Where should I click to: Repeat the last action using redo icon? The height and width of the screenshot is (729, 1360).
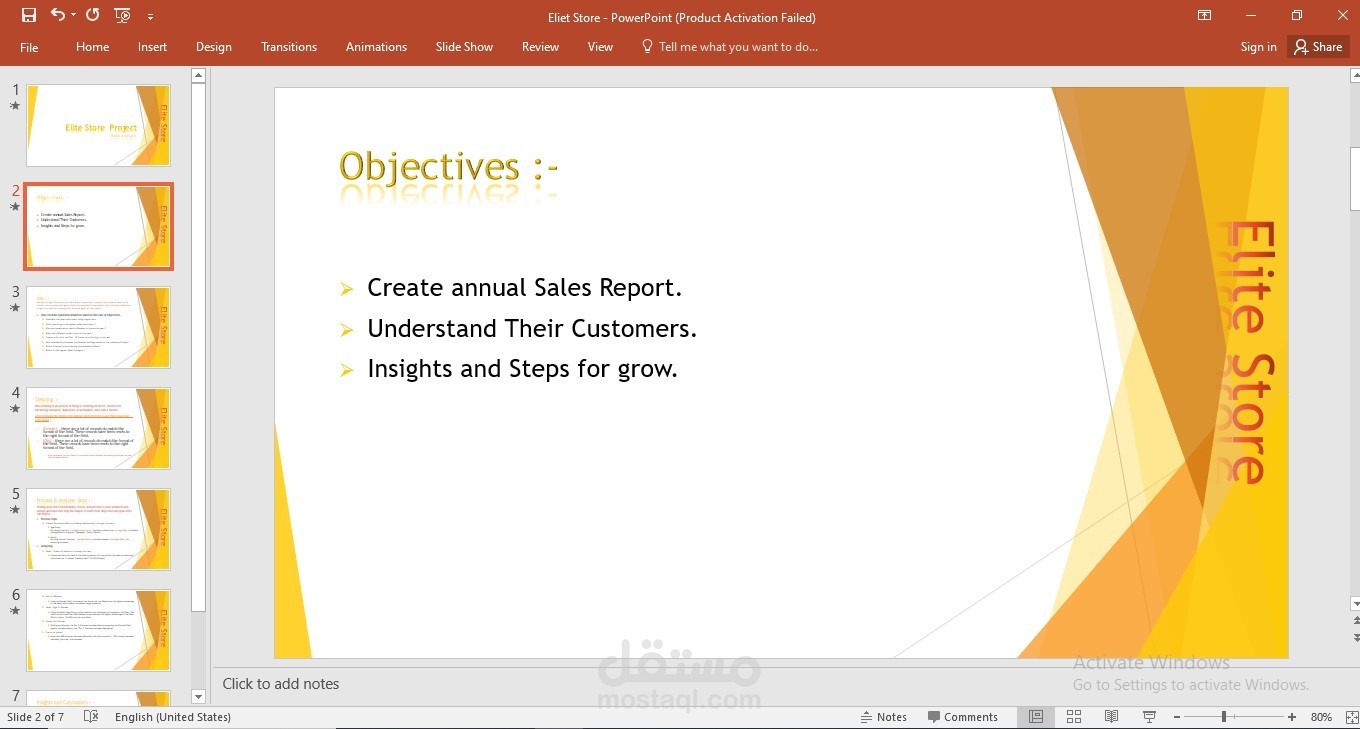[x=93, y=15]
